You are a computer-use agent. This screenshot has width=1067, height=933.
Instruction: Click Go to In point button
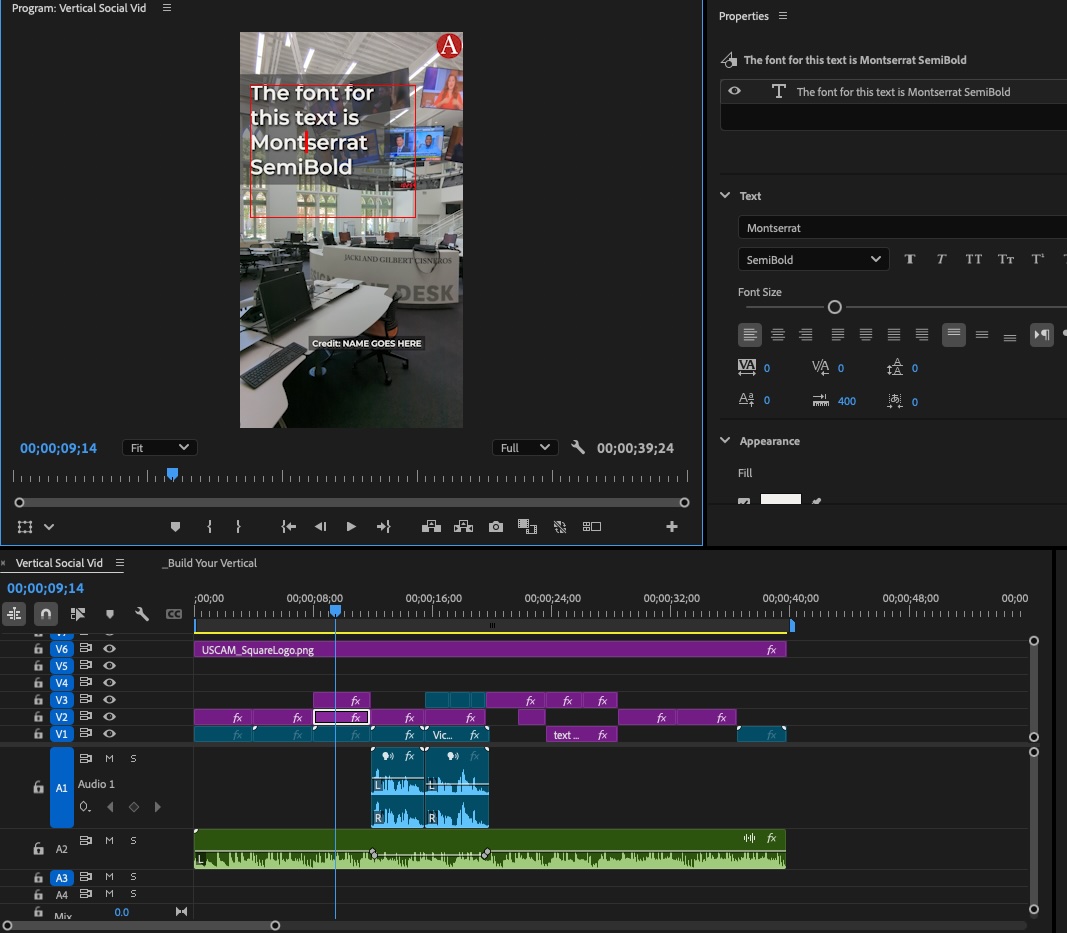[x=289, y=527]
